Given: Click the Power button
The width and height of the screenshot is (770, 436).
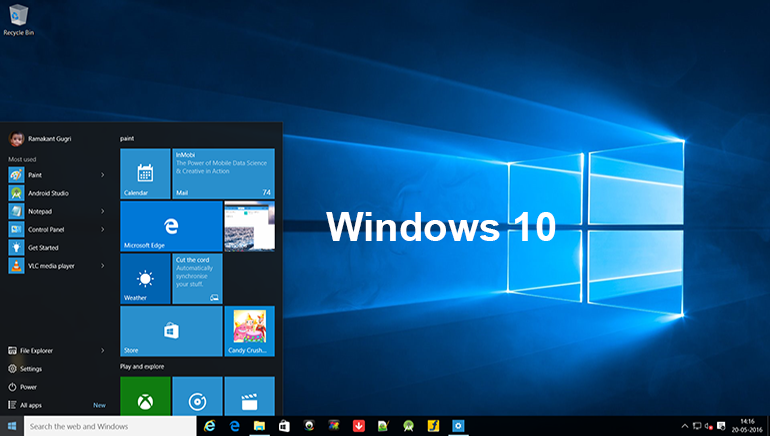Looking at the screenshot, I should pyautogui.click(x=27, y=387).
